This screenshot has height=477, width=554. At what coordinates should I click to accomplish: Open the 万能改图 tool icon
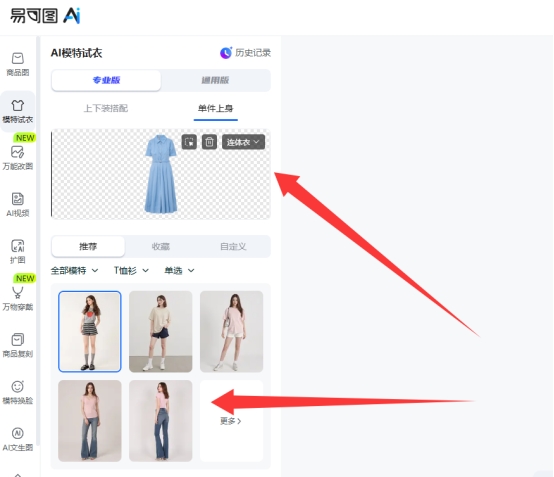[18, 152]
